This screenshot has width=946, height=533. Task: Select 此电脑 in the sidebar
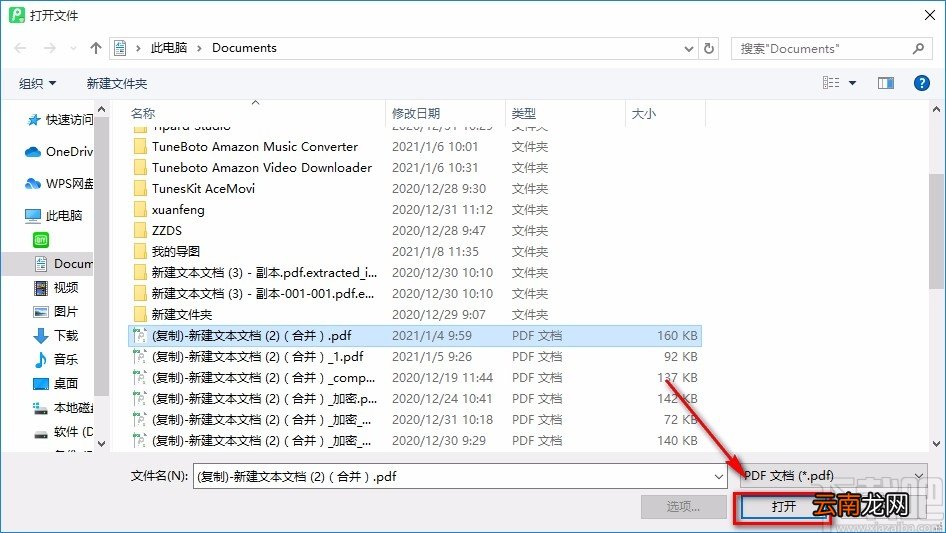[x=53, y=215]
